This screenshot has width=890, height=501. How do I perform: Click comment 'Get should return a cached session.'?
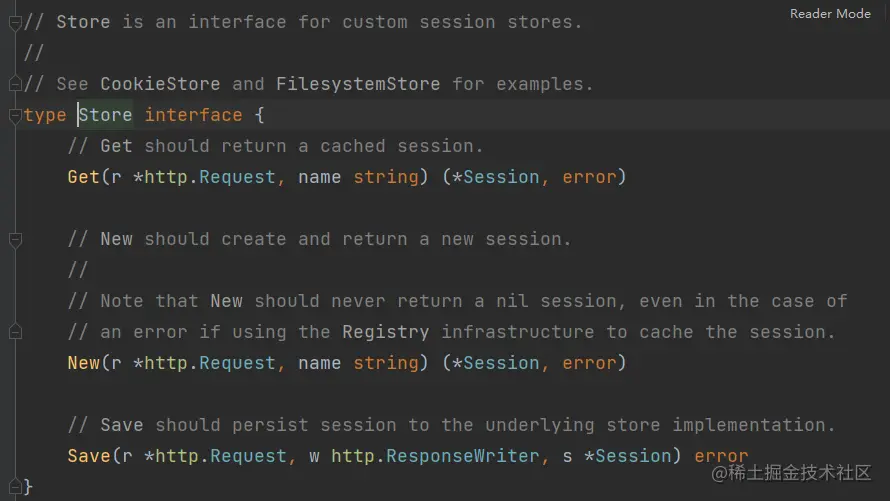pyautogui.click(x=275, y=146)
